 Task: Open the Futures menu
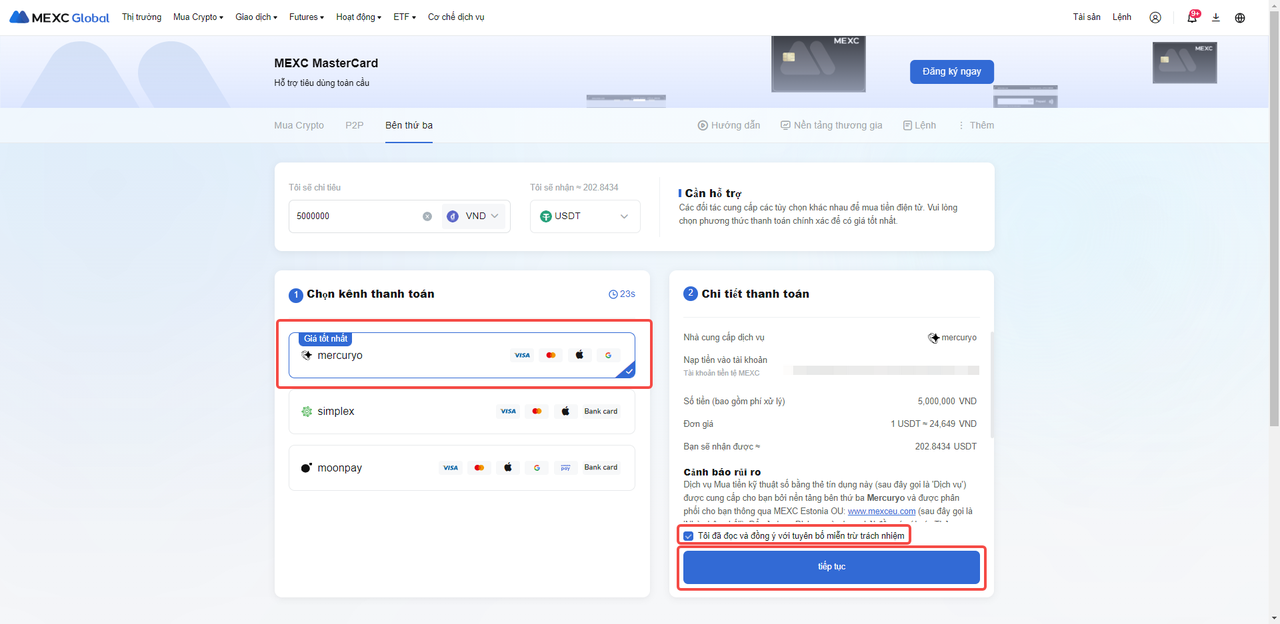pos(306,17)
